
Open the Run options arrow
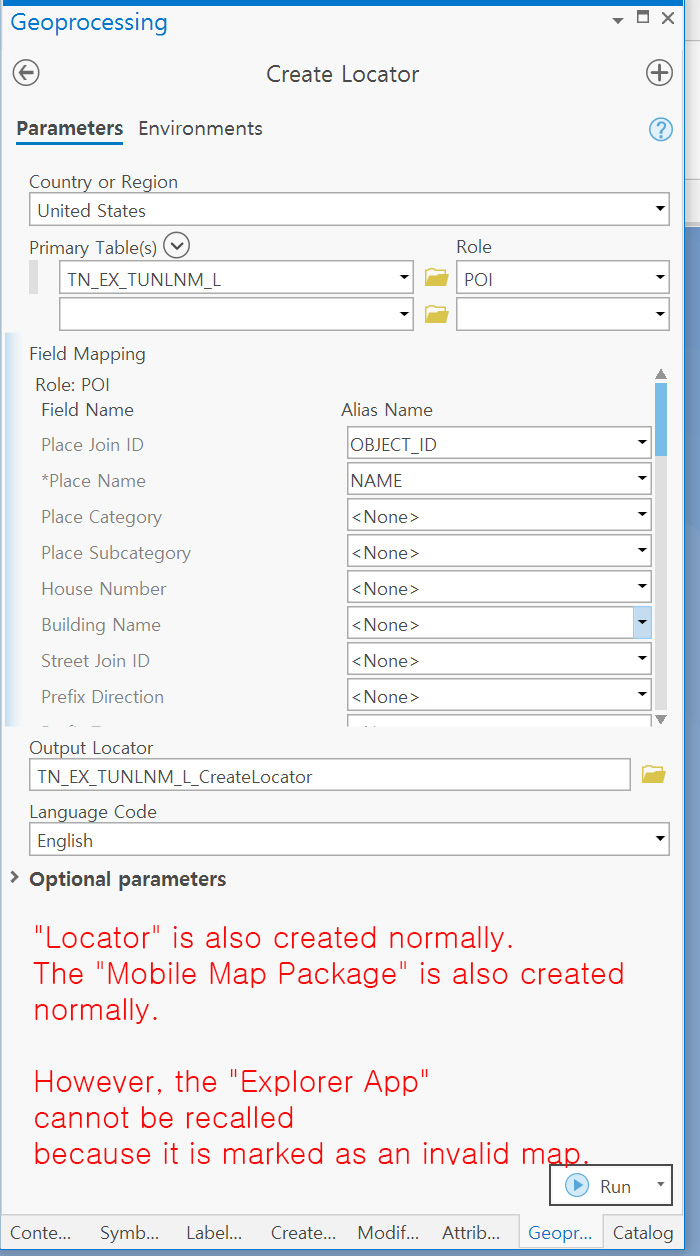[x=663, y=1185]
